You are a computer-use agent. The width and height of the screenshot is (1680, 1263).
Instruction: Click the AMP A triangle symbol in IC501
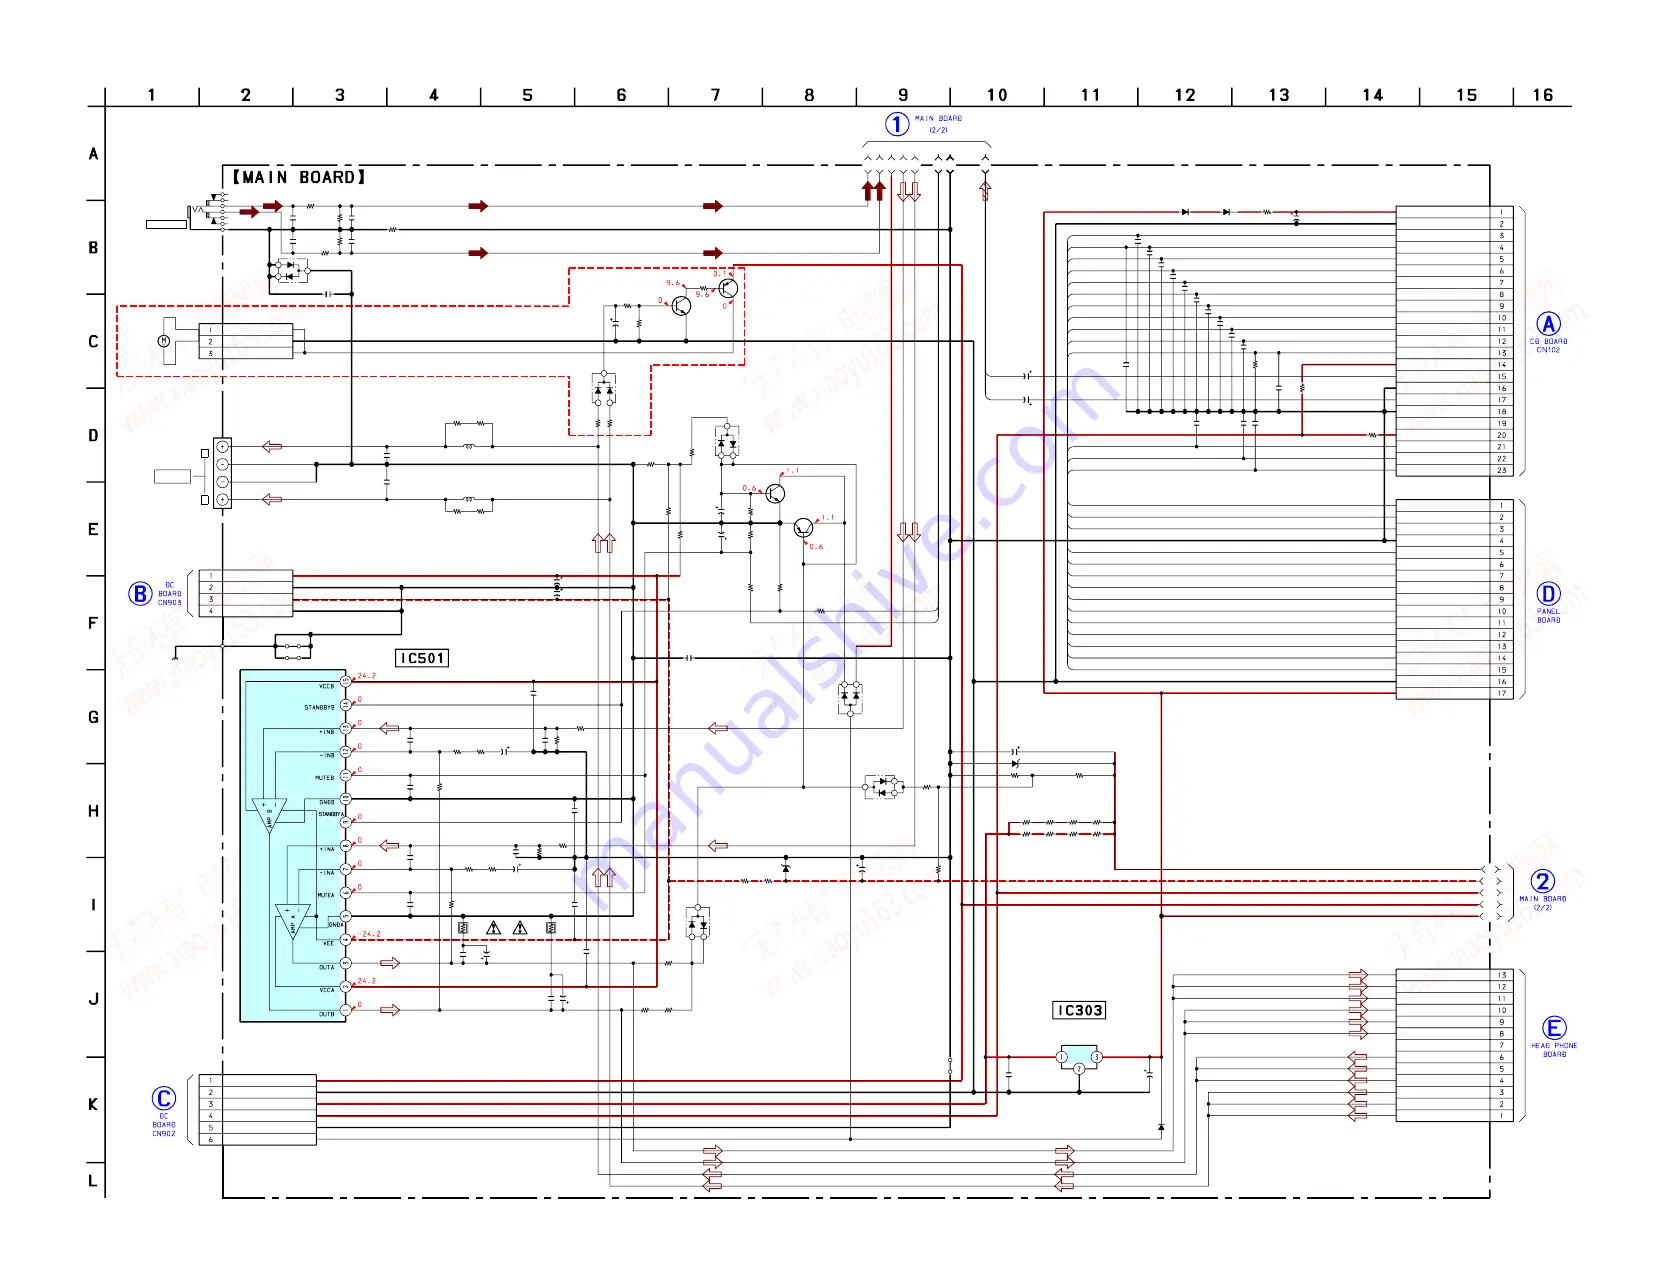pyautogui.click(x=293, y=922)
